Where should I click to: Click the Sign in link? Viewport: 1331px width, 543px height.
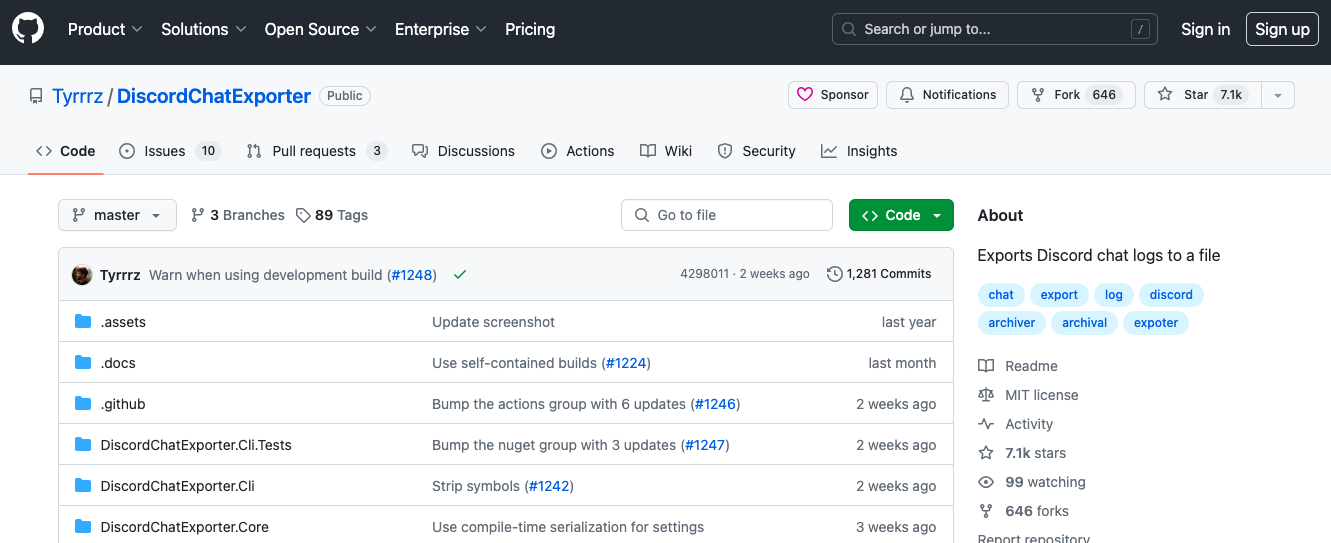pos(1205,29)
